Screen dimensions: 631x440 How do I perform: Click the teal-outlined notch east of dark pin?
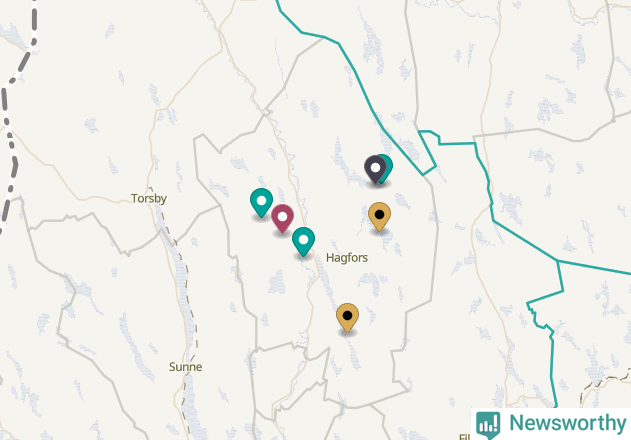[x=428, y=152]
